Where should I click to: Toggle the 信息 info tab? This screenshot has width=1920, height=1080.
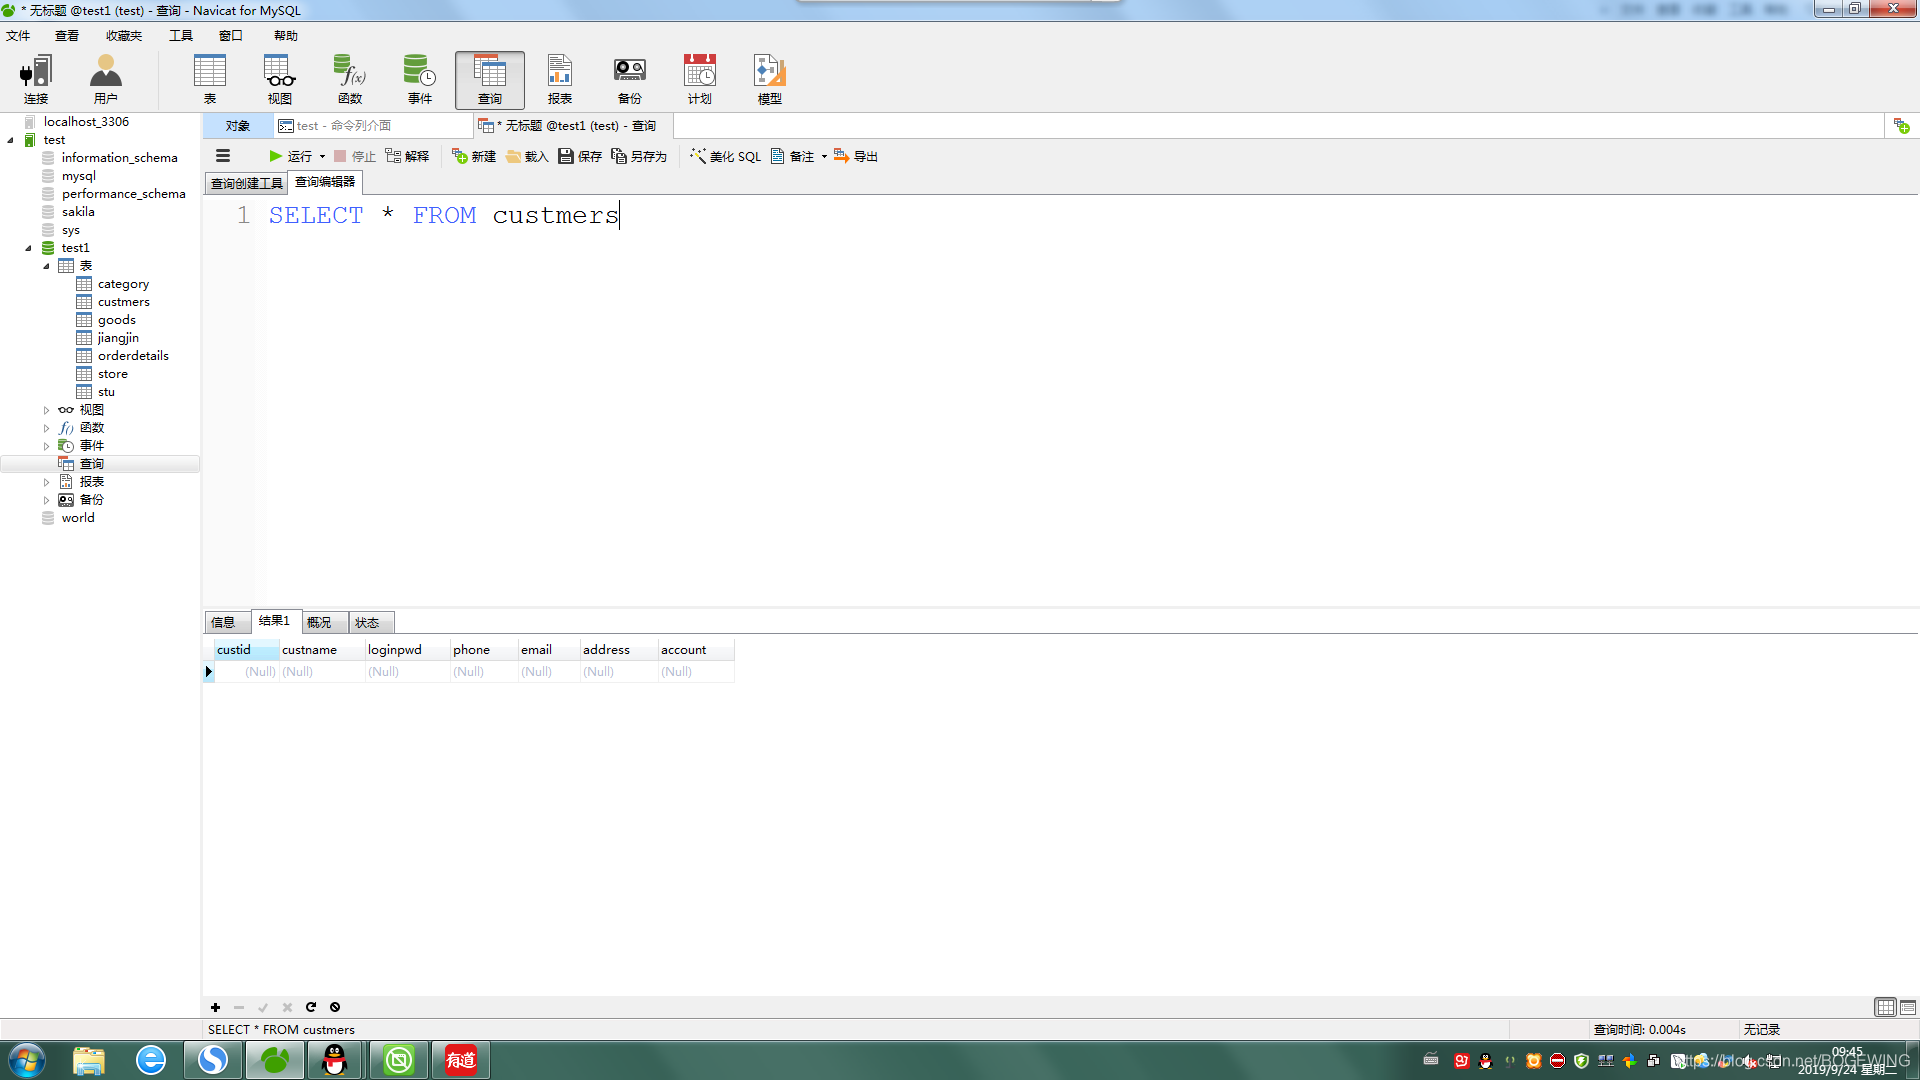click(225, 621)
